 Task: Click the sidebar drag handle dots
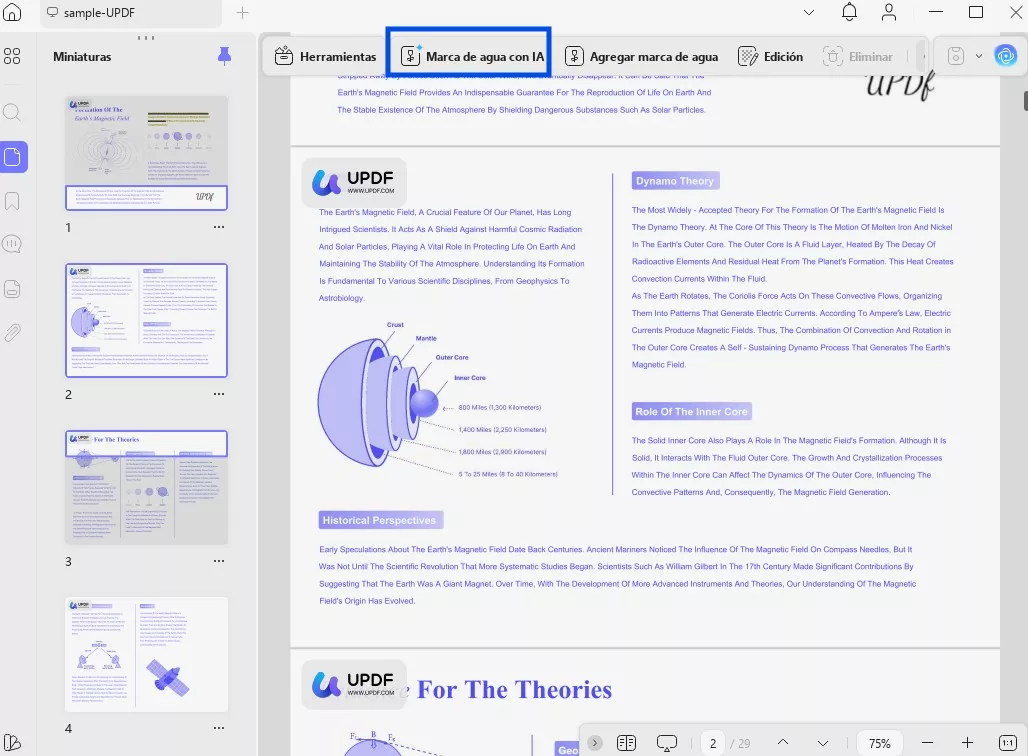click(146, 37)
